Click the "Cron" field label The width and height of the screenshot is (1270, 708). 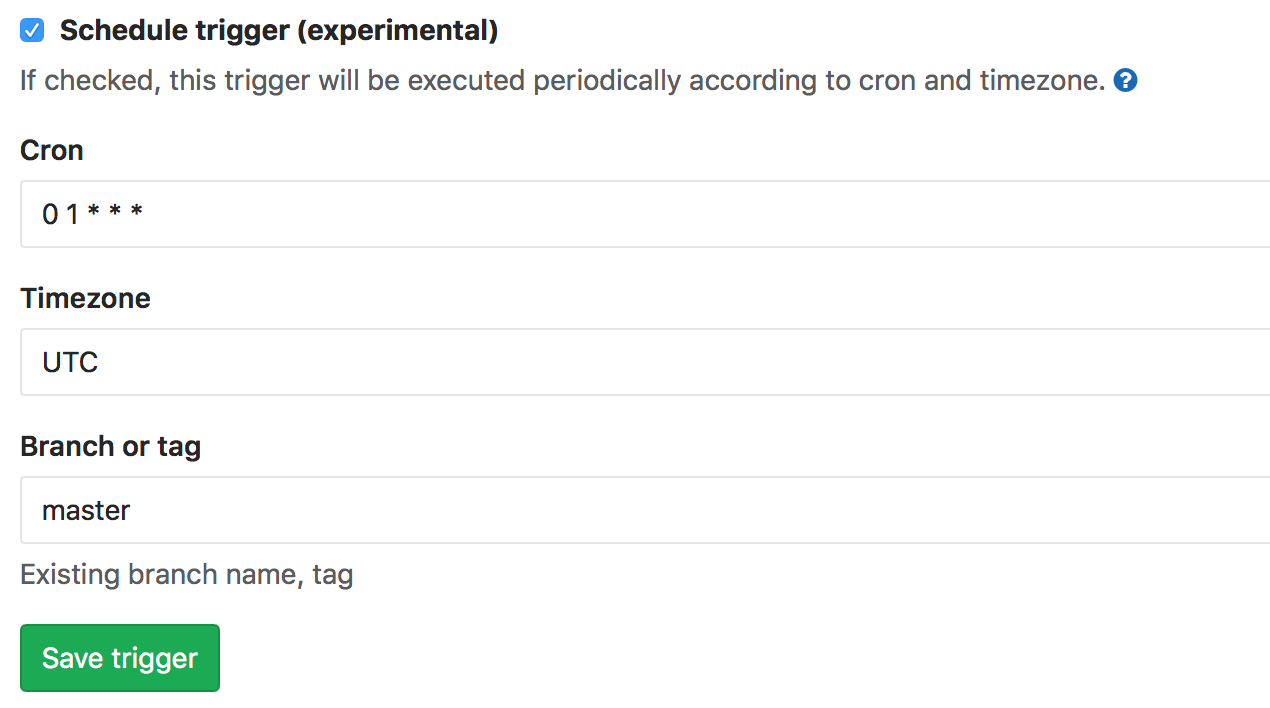pos(52,151)
